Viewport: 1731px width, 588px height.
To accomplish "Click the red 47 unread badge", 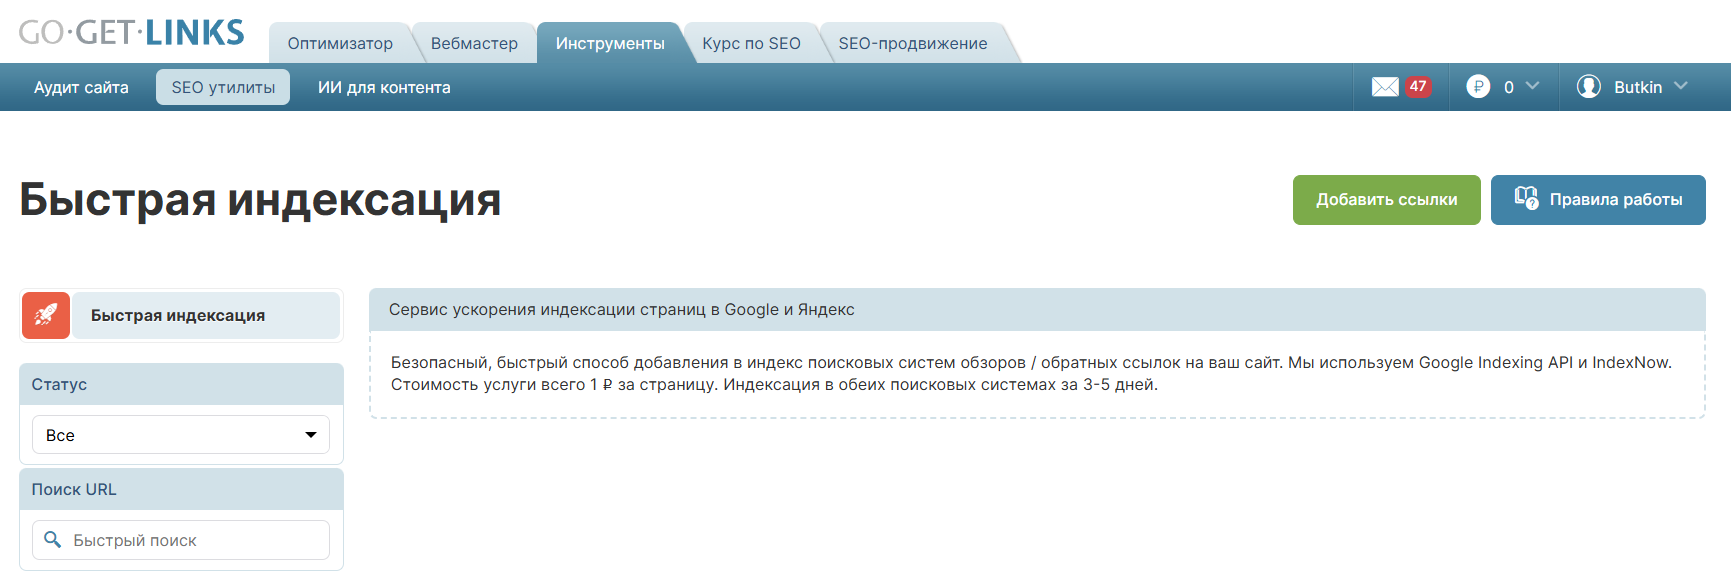I will (1418, 87).
